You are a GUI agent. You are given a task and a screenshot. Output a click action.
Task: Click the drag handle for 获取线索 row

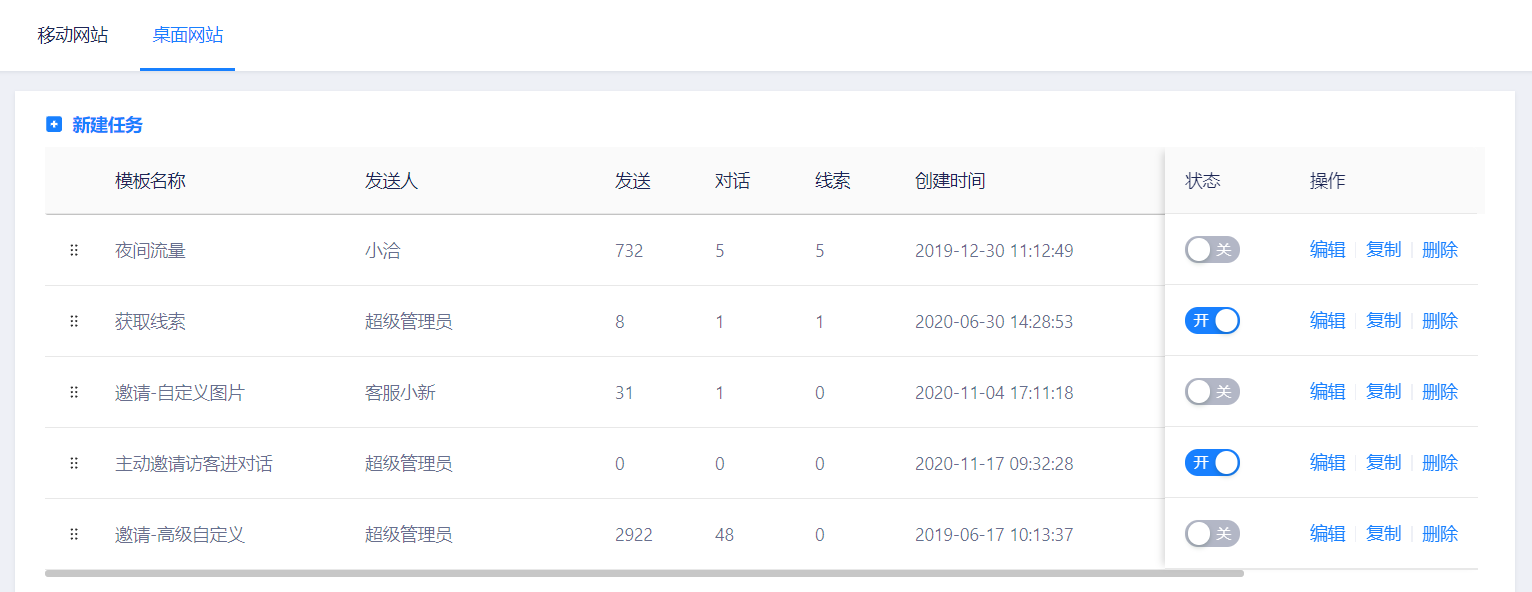tap(74, 321)
